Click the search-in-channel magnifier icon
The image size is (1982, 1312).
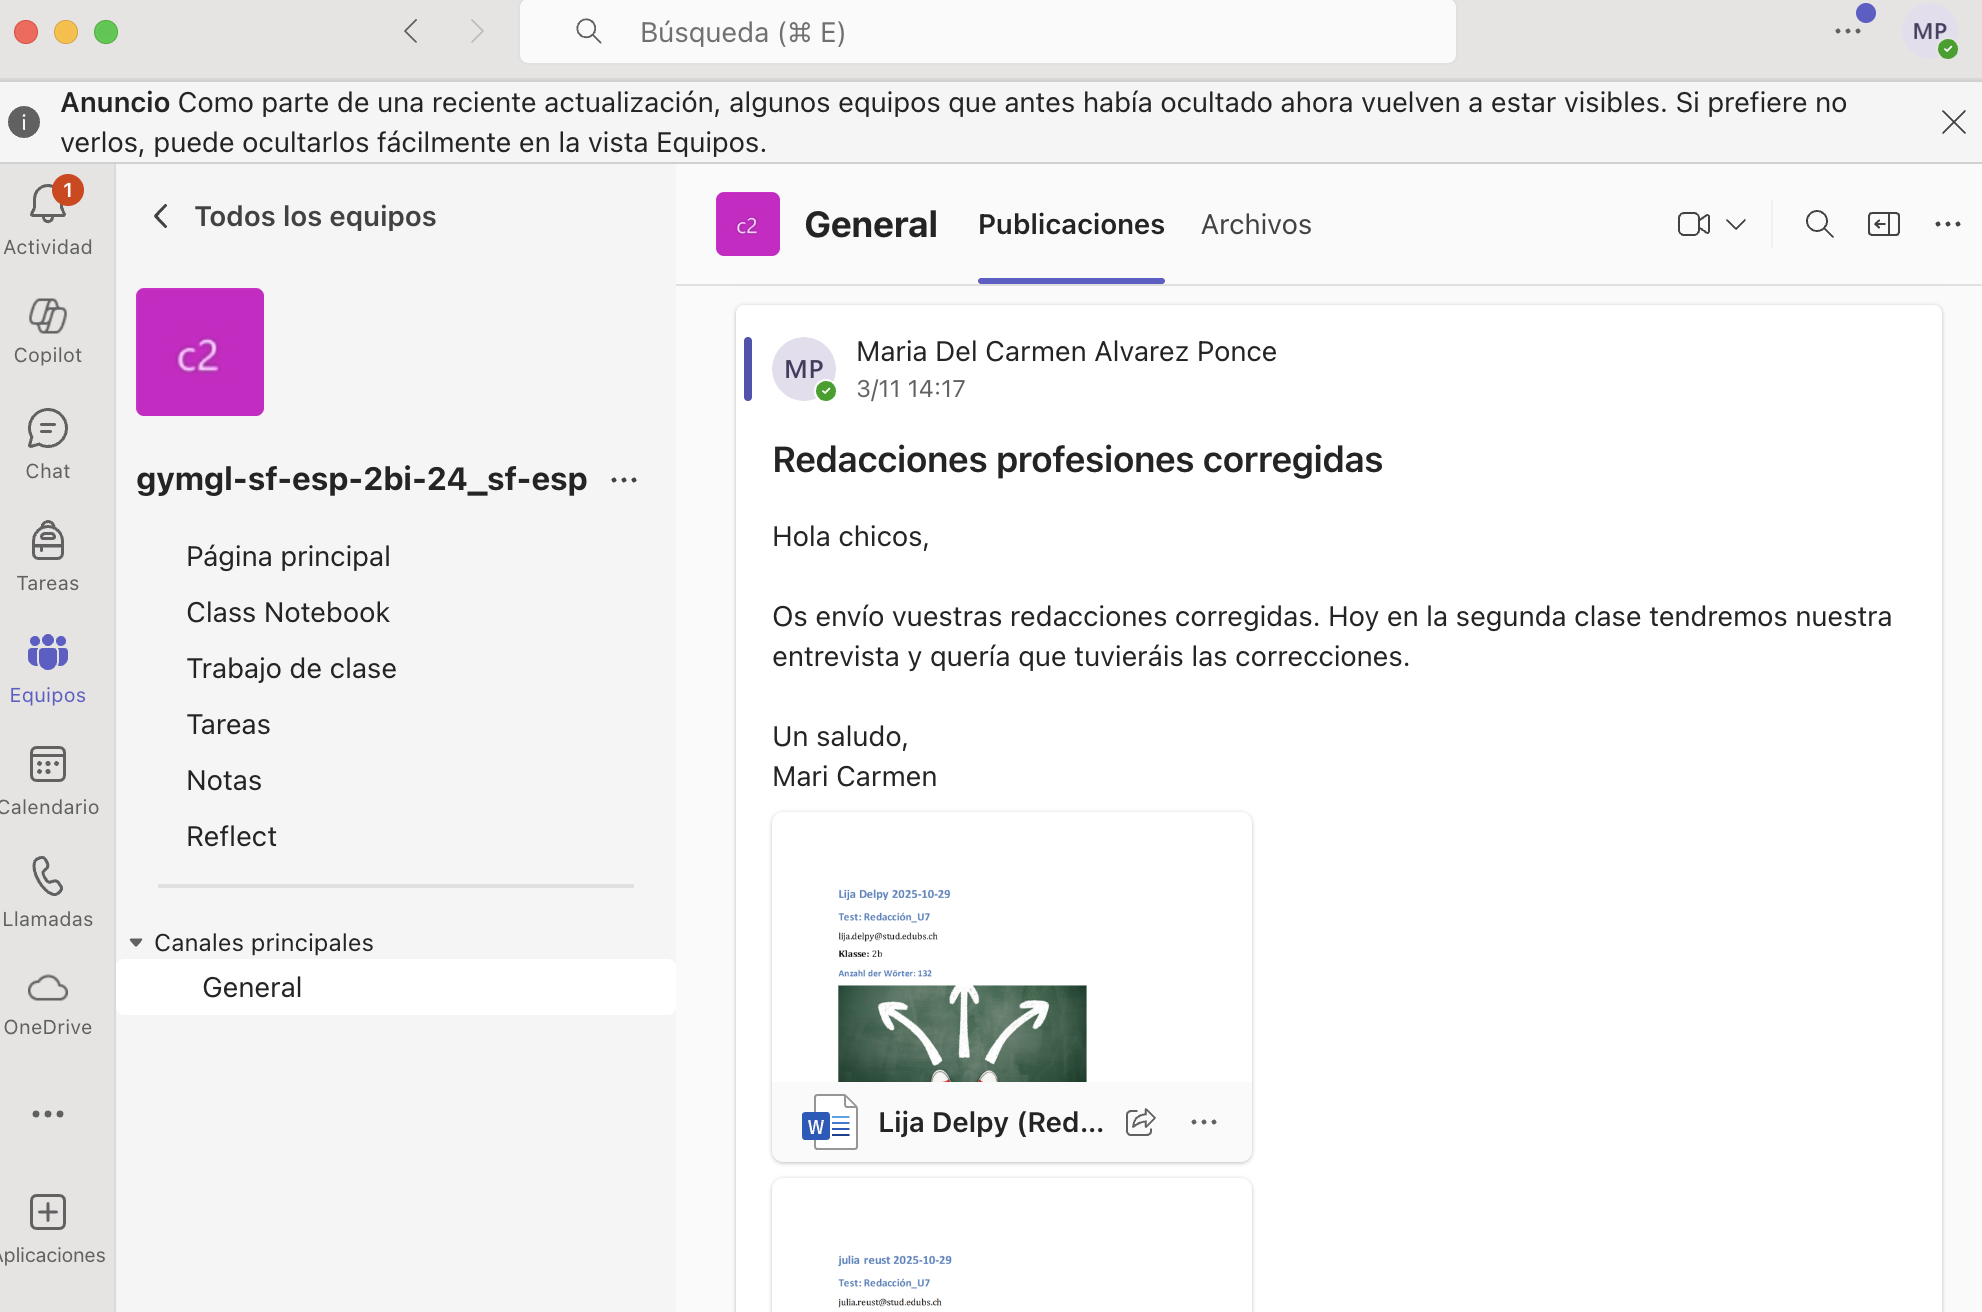click(x=1819, y=224)
